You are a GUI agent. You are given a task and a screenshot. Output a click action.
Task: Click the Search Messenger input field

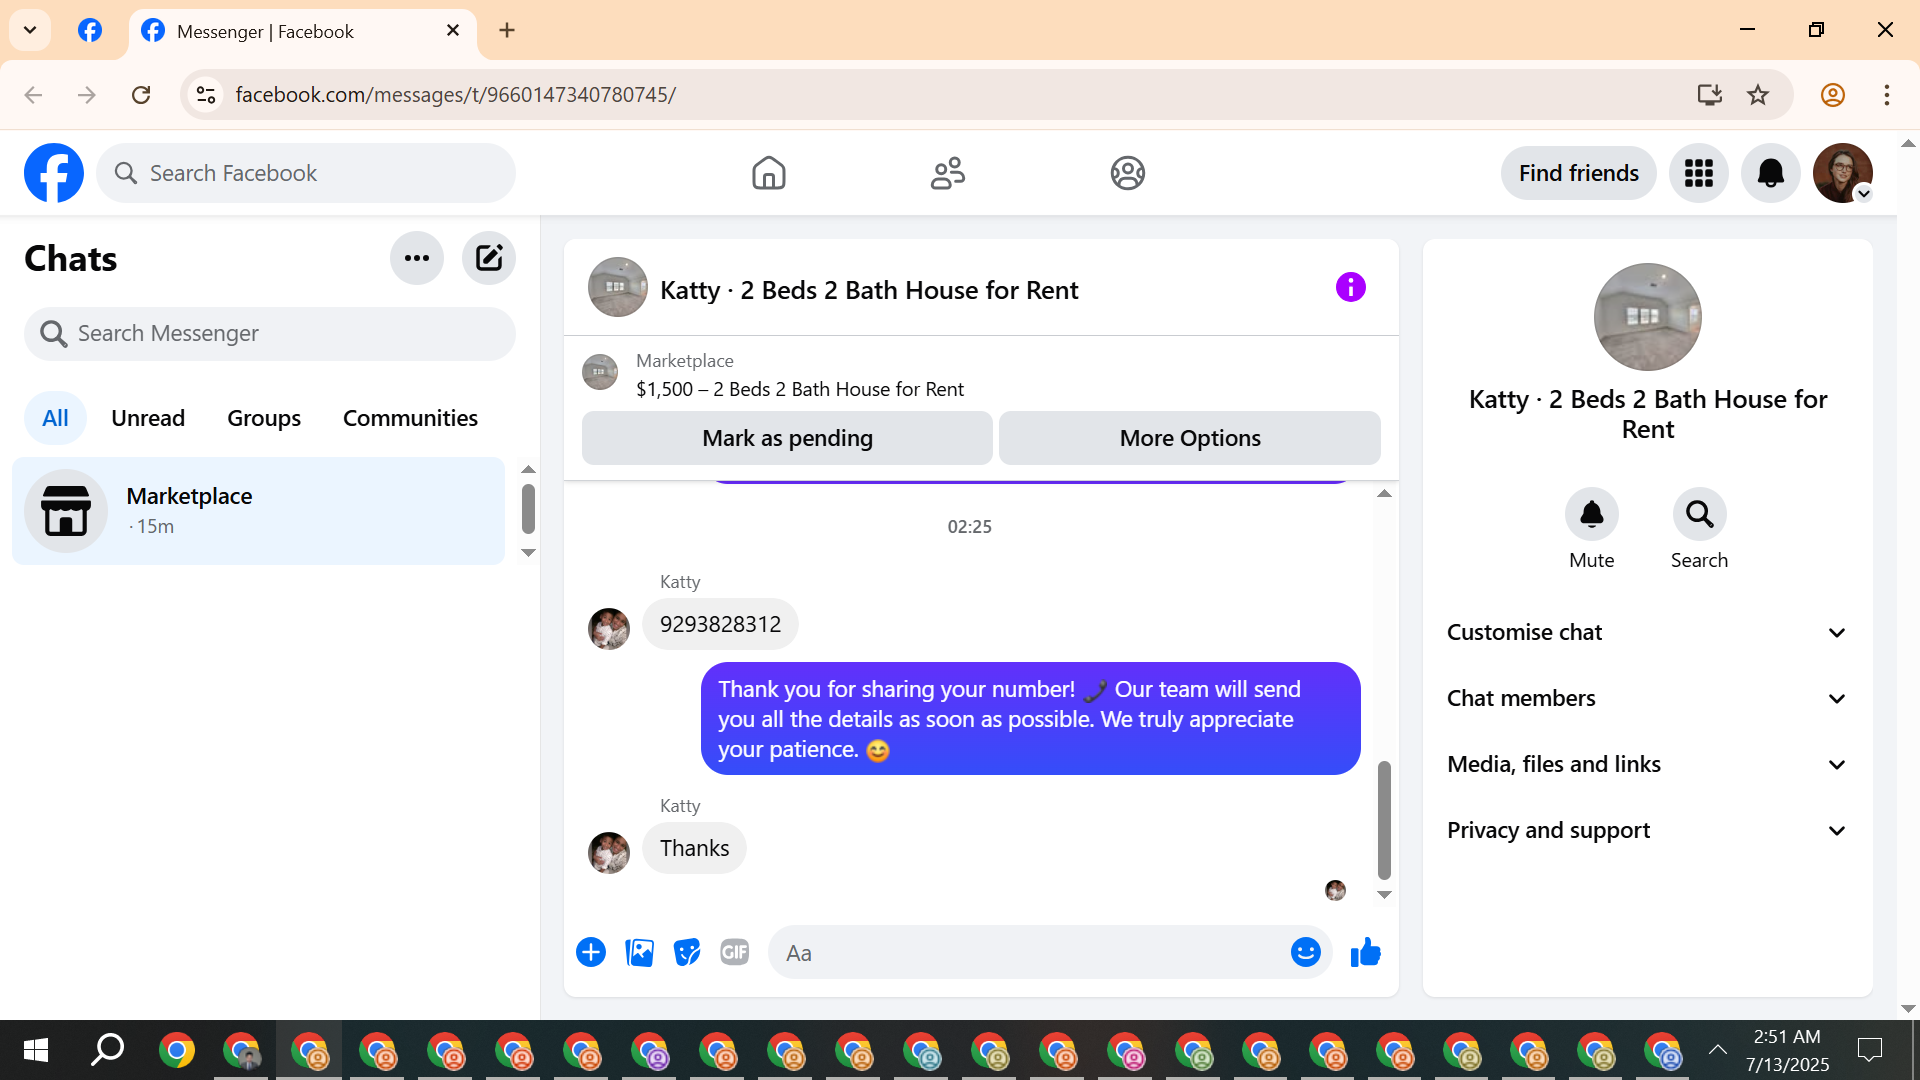(270, 334)
